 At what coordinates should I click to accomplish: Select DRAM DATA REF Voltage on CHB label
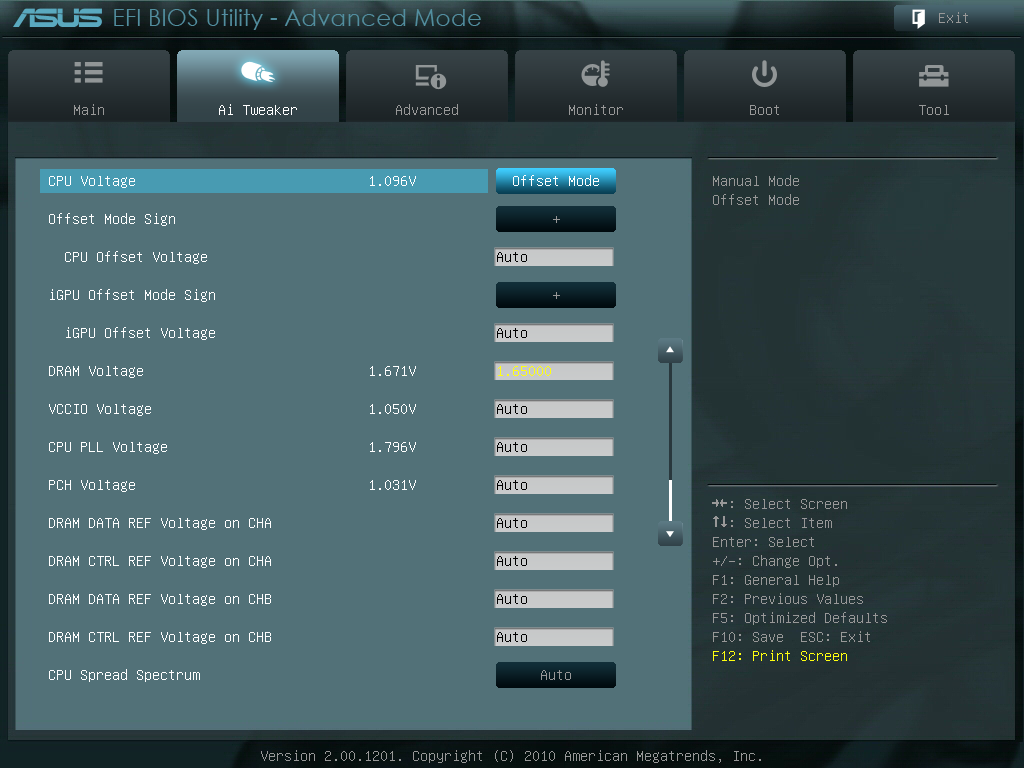click(160, 600)
